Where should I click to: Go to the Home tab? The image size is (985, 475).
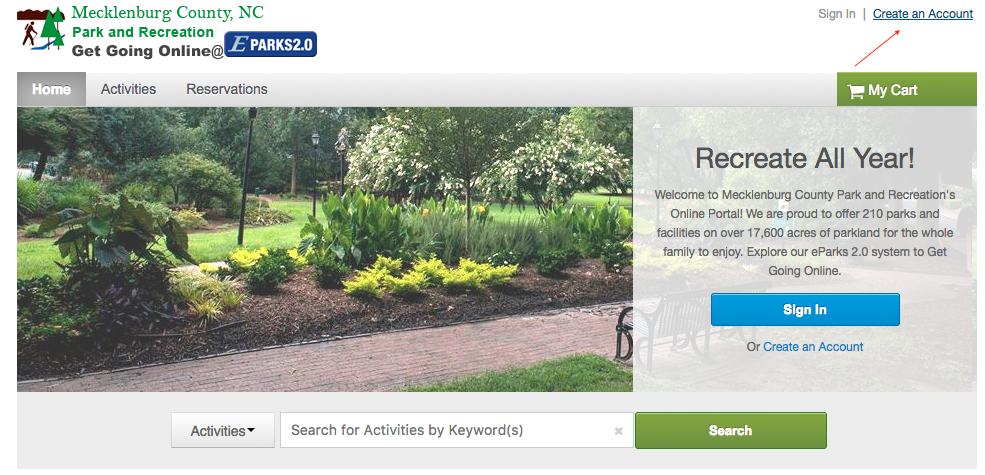(52, 89)
